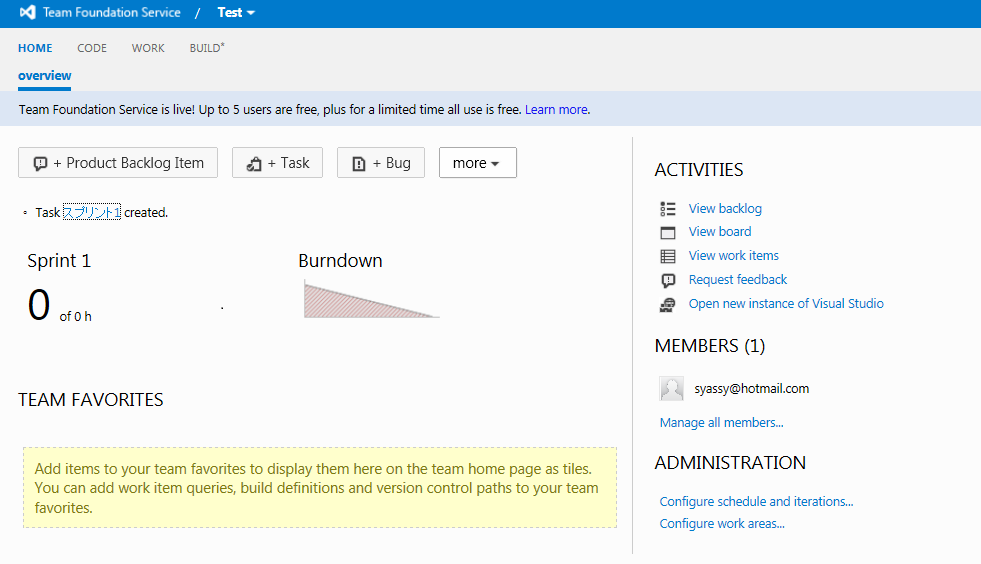Add a new Bug button
The height and width of the screenshot is (564, 981).
380,163
